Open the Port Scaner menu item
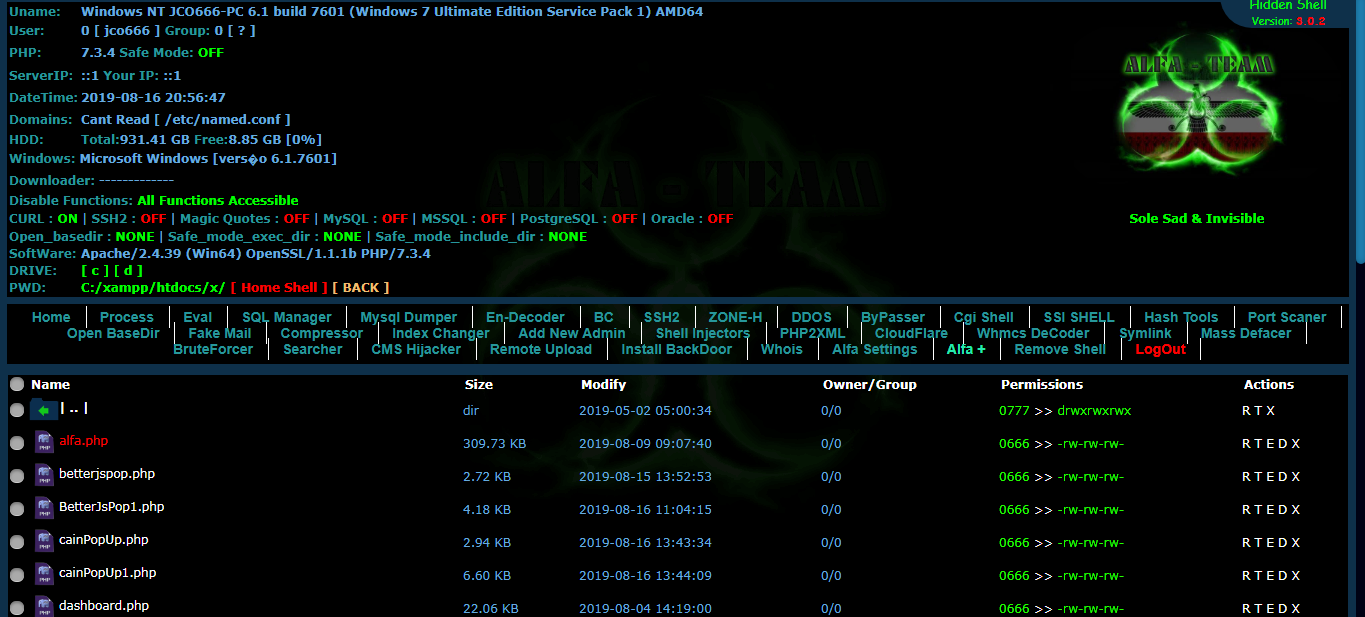 pyautogui.click(x=1287, y=317)
